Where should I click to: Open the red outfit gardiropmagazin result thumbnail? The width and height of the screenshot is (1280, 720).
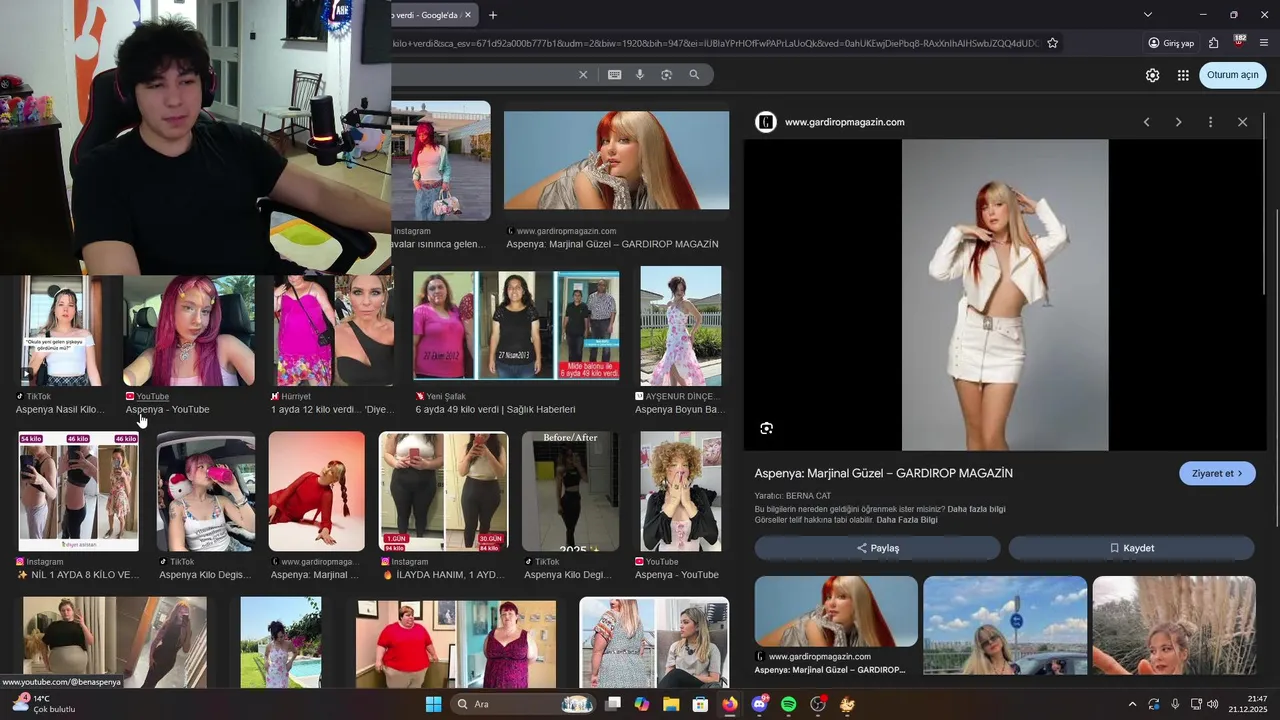click(x=317, y=491)
